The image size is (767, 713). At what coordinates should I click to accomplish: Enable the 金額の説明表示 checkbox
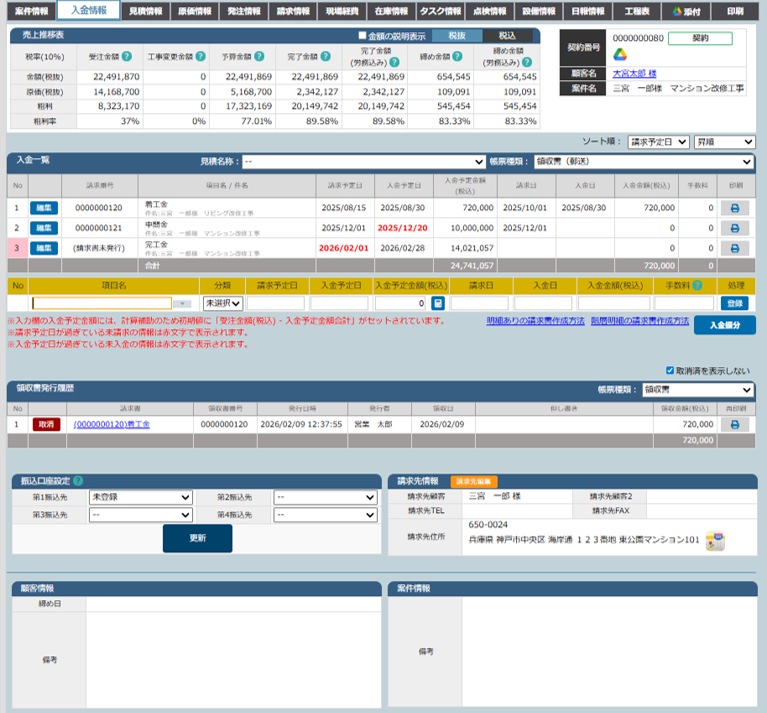pos(363,36)
